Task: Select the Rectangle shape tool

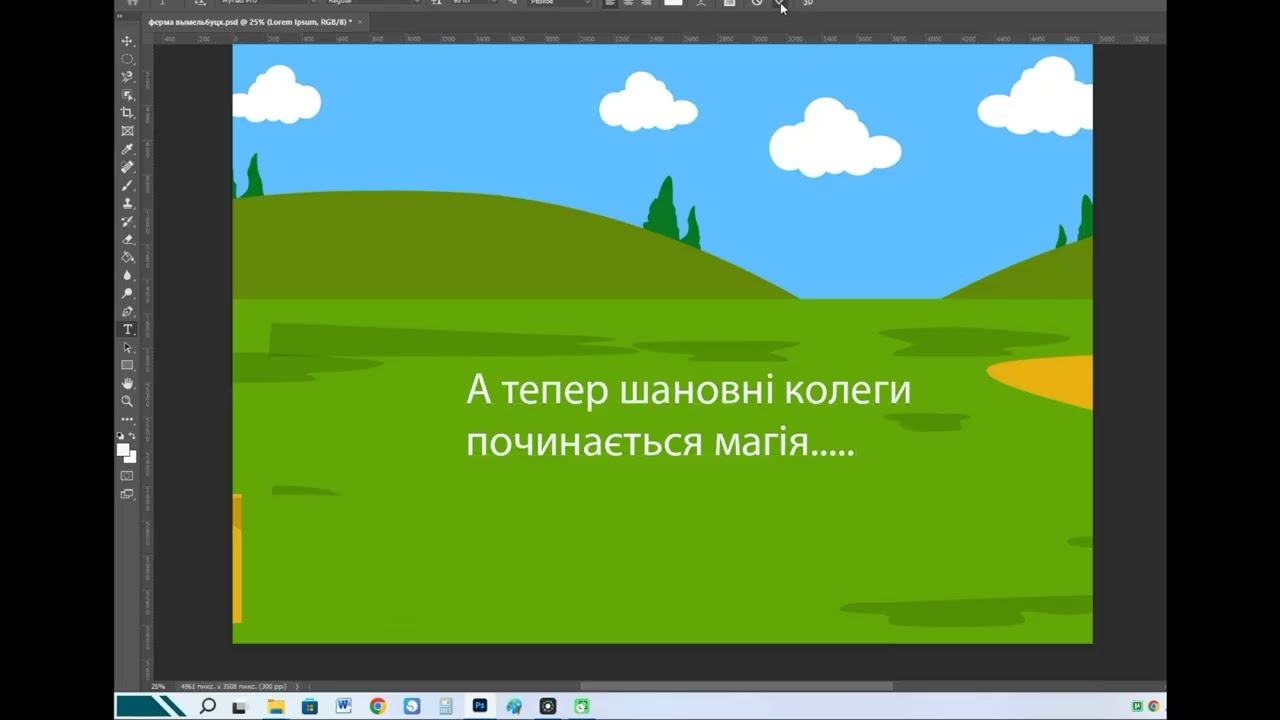Action: [127, 365]
